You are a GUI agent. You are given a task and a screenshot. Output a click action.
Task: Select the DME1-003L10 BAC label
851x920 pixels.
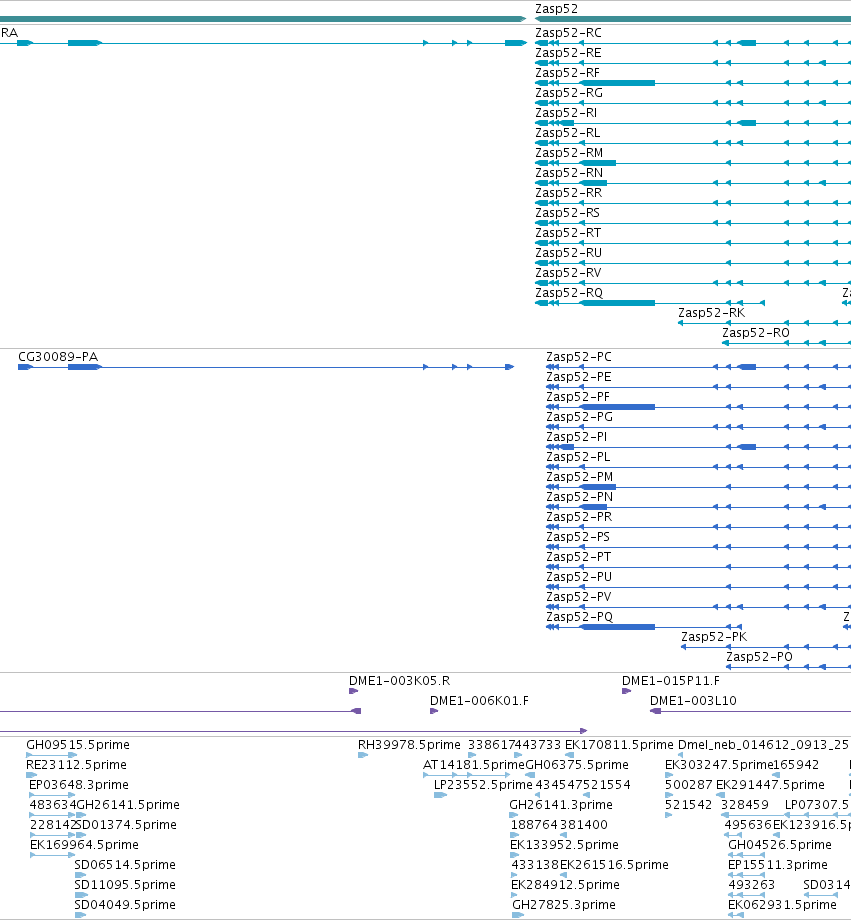(693, 701)
